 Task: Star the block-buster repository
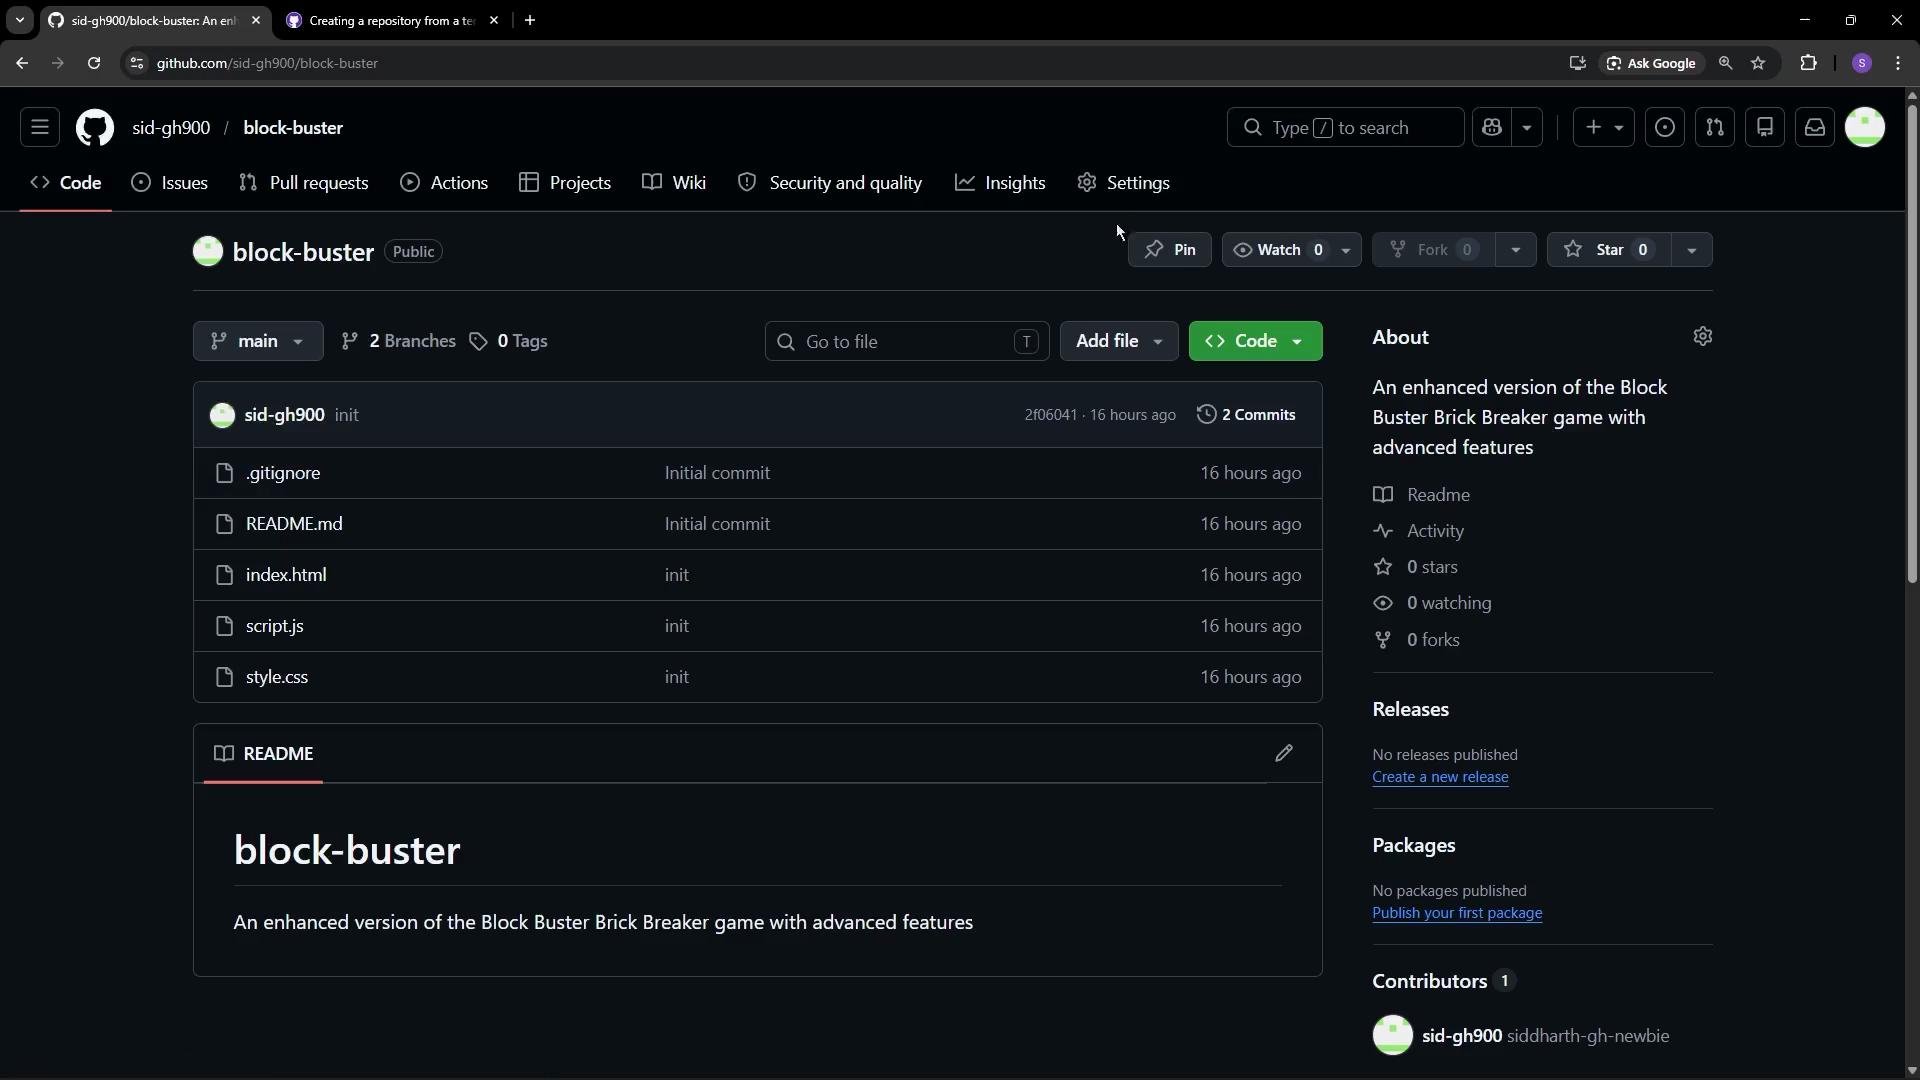tap(1608, 250)
